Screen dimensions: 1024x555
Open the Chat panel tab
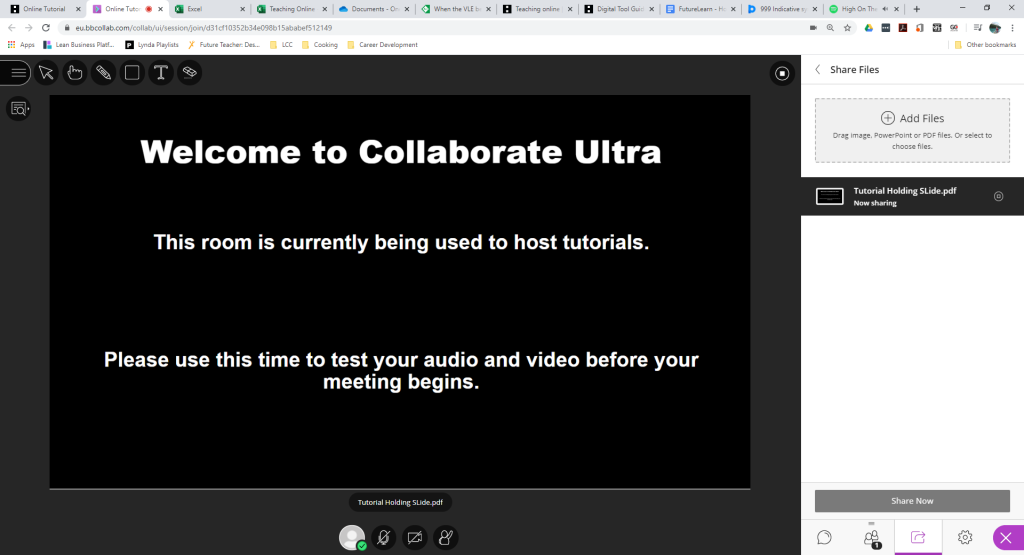824,537
